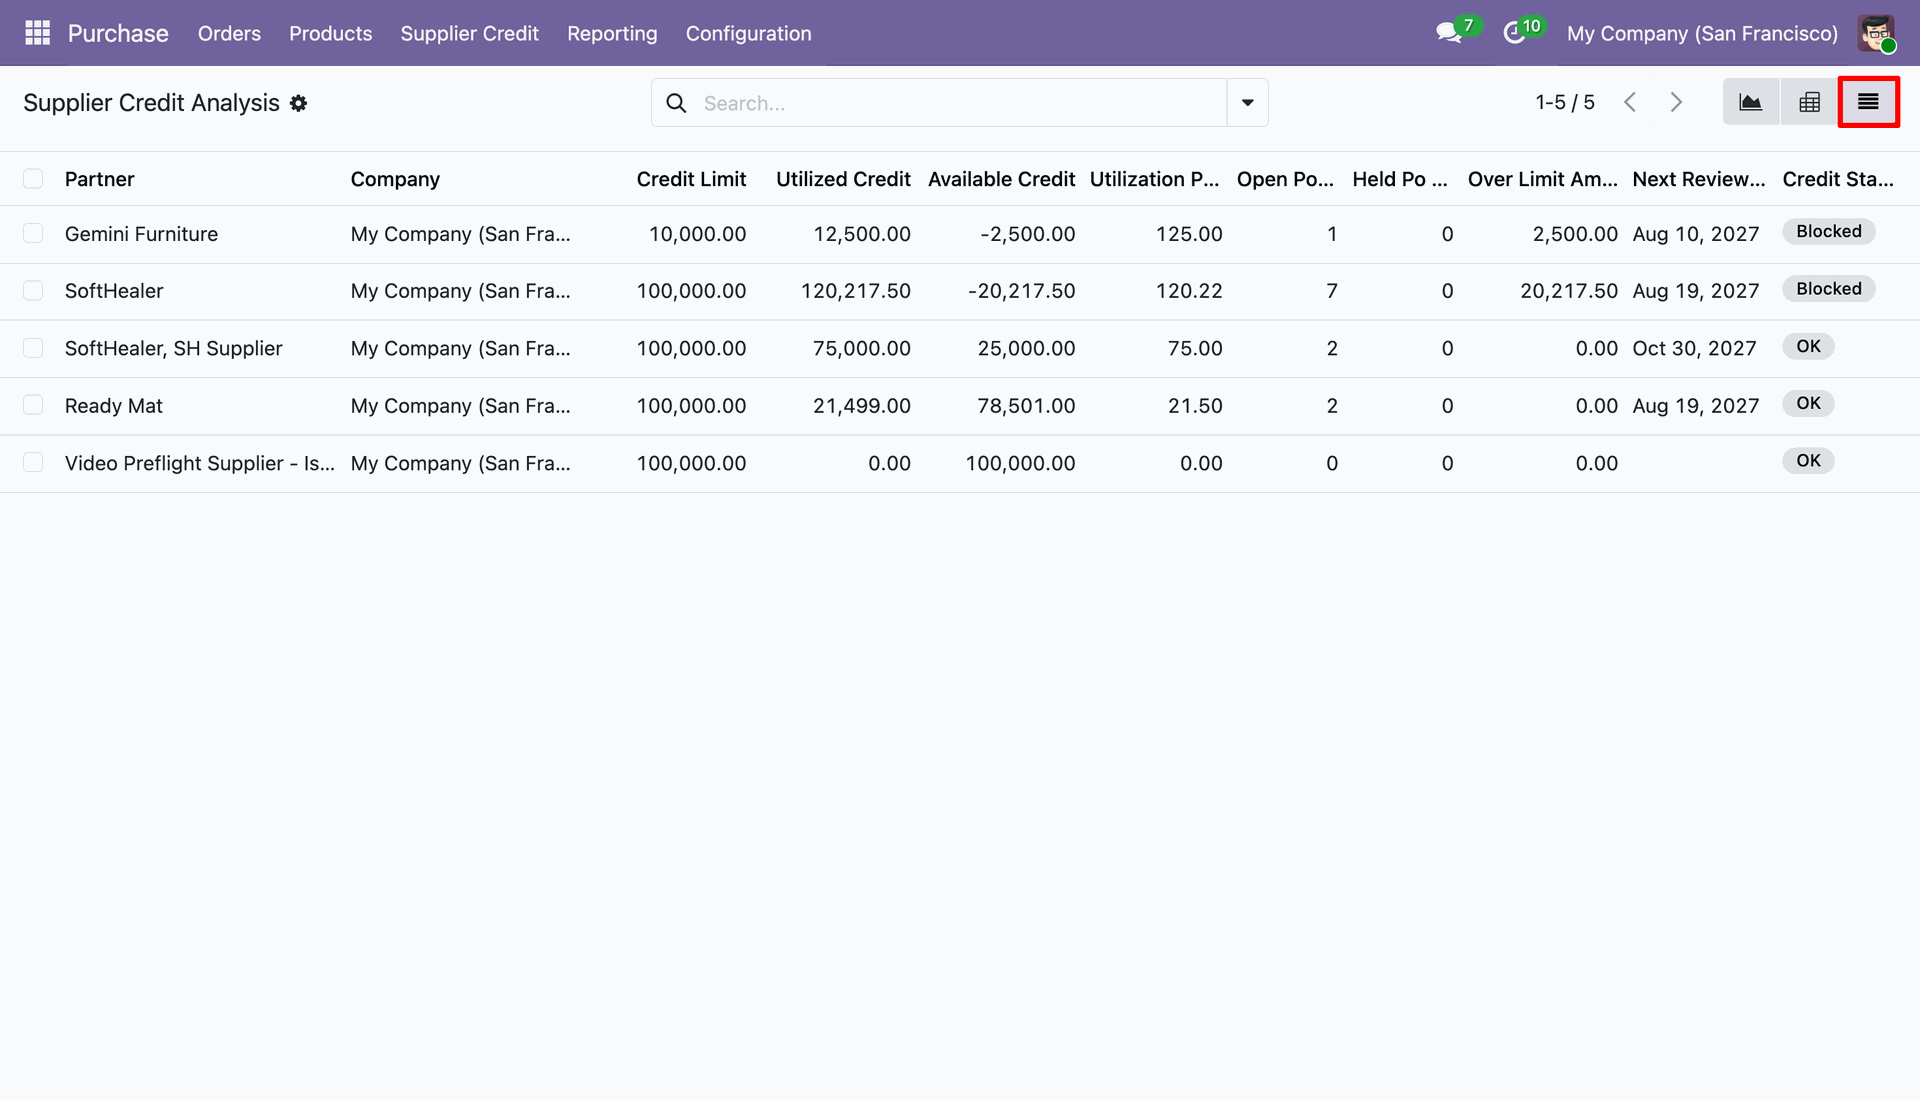Switch to pivot table view
1920x1100 pixels.
click(1809, 102)
